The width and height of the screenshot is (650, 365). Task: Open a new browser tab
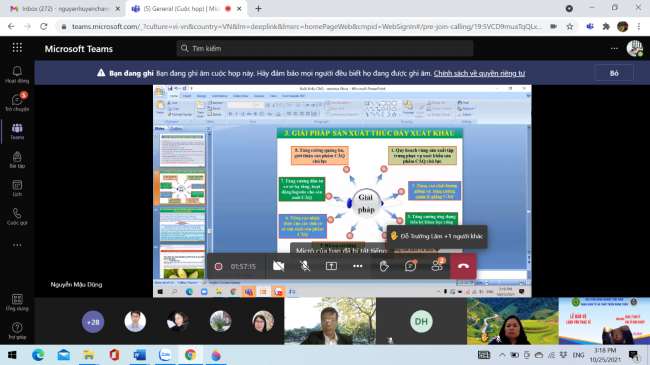click(258, 9)
